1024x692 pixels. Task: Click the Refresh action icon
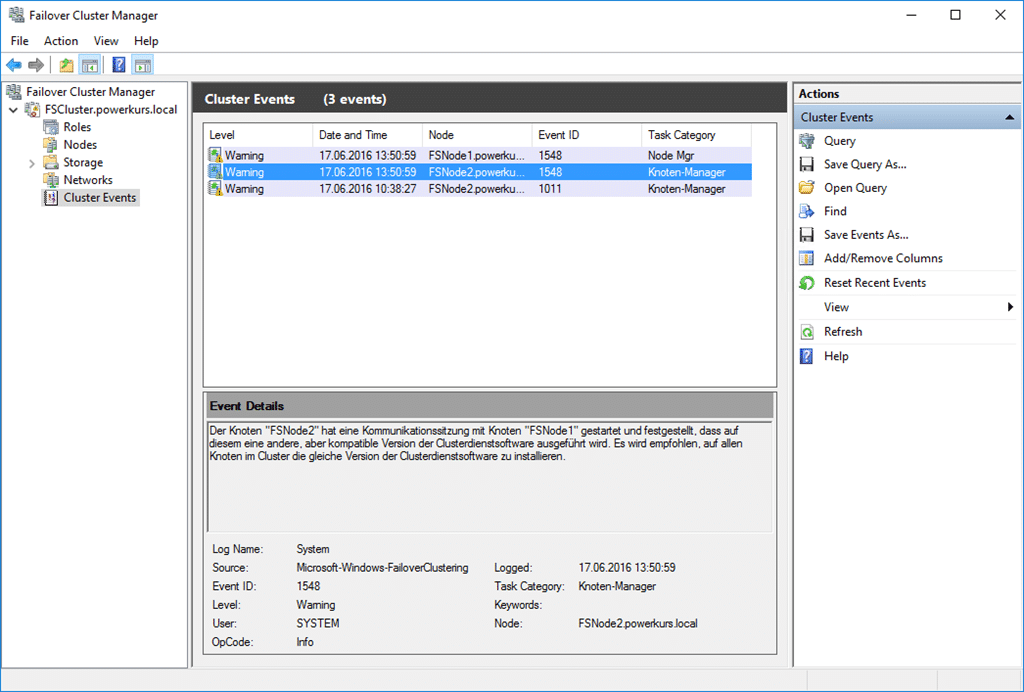coord(807,332)
